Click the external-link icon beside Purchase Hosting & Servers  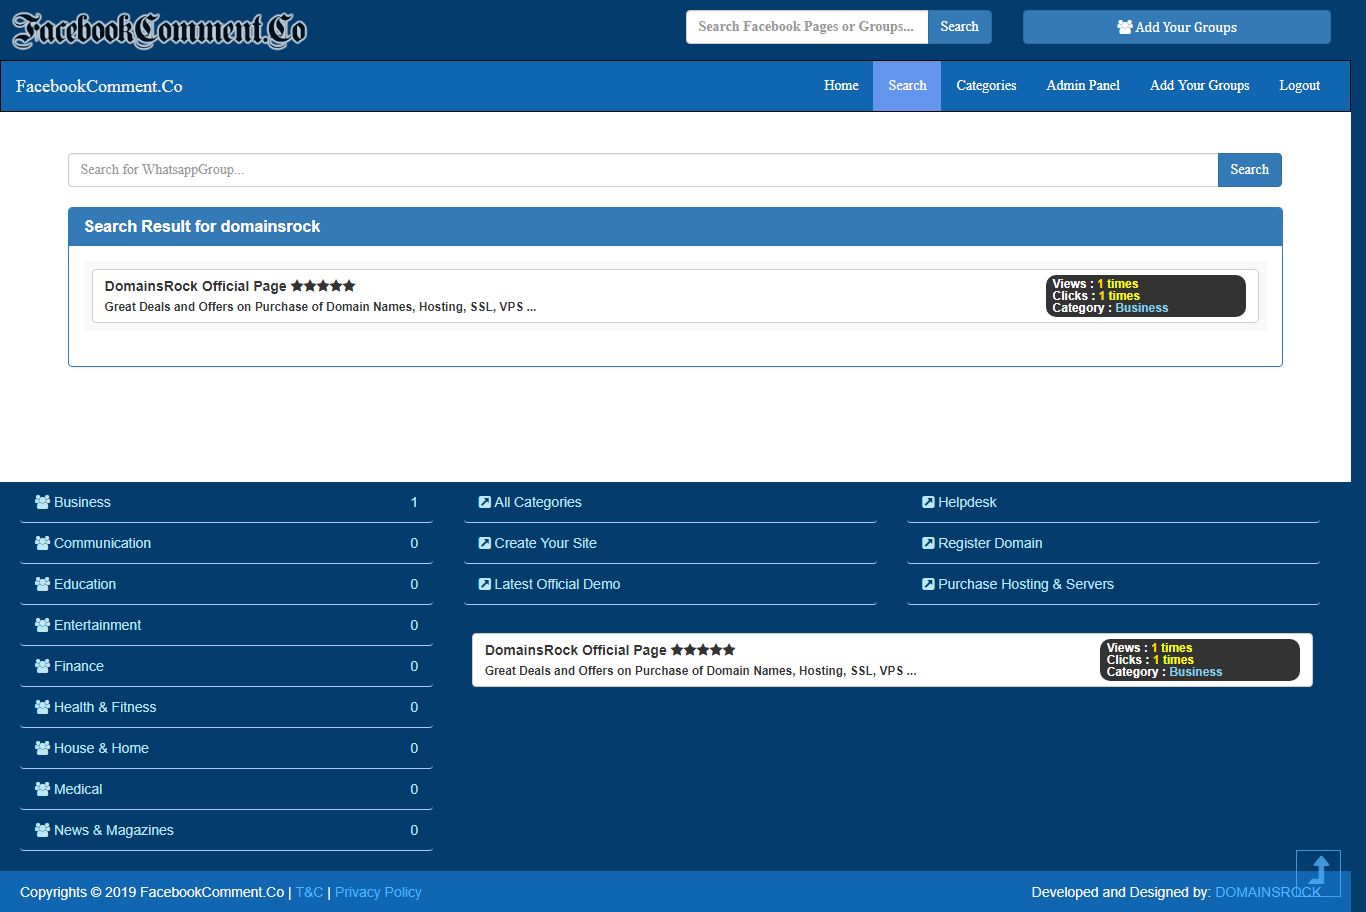[x=928, y=584]
